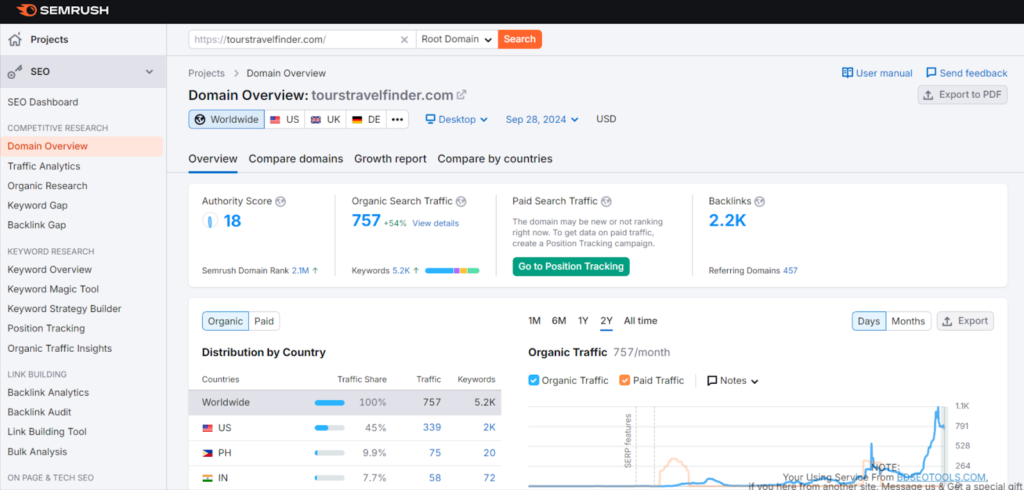Click Keywords 5.2K link

point(401,270)
